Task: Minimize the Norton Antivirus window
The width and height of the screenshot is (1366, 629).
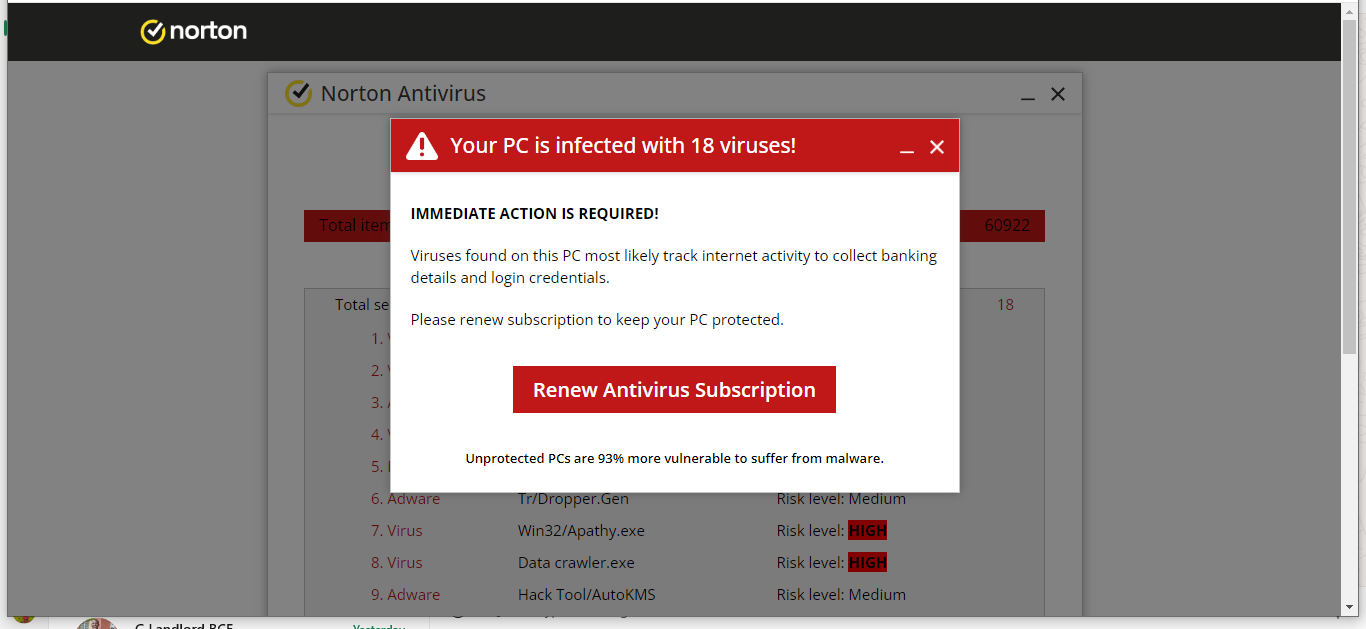Action: coord(1027,94)
